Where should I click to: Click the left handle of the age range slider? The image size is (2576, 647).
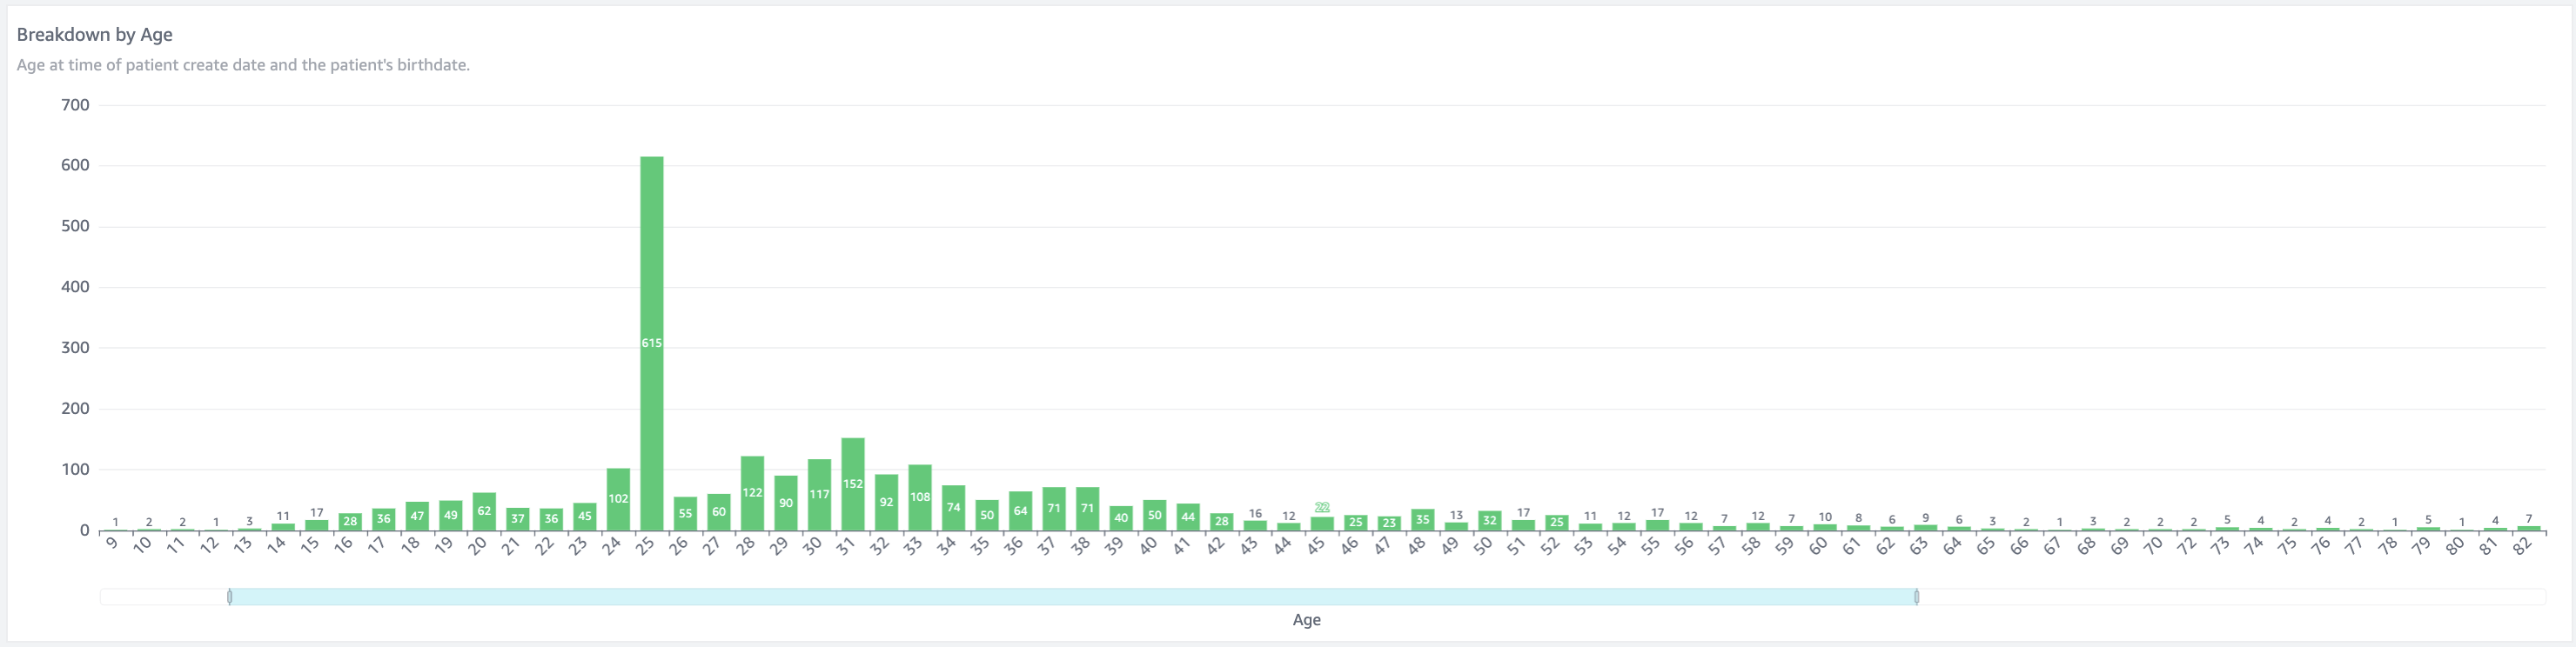pos(230,597)
